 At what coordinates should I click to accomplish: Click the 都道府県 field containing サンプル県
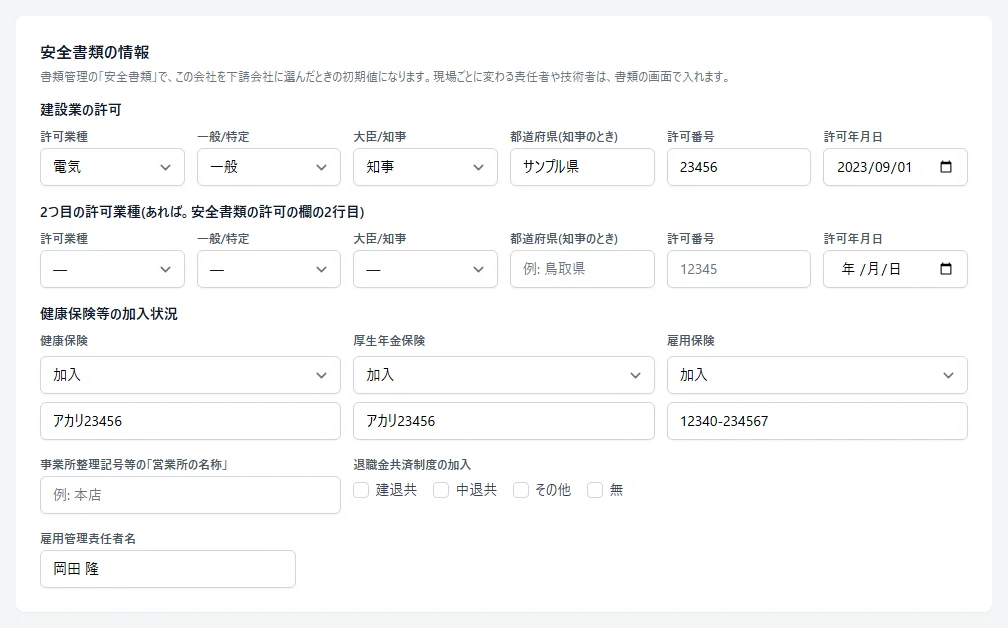[x=582, y=167]
